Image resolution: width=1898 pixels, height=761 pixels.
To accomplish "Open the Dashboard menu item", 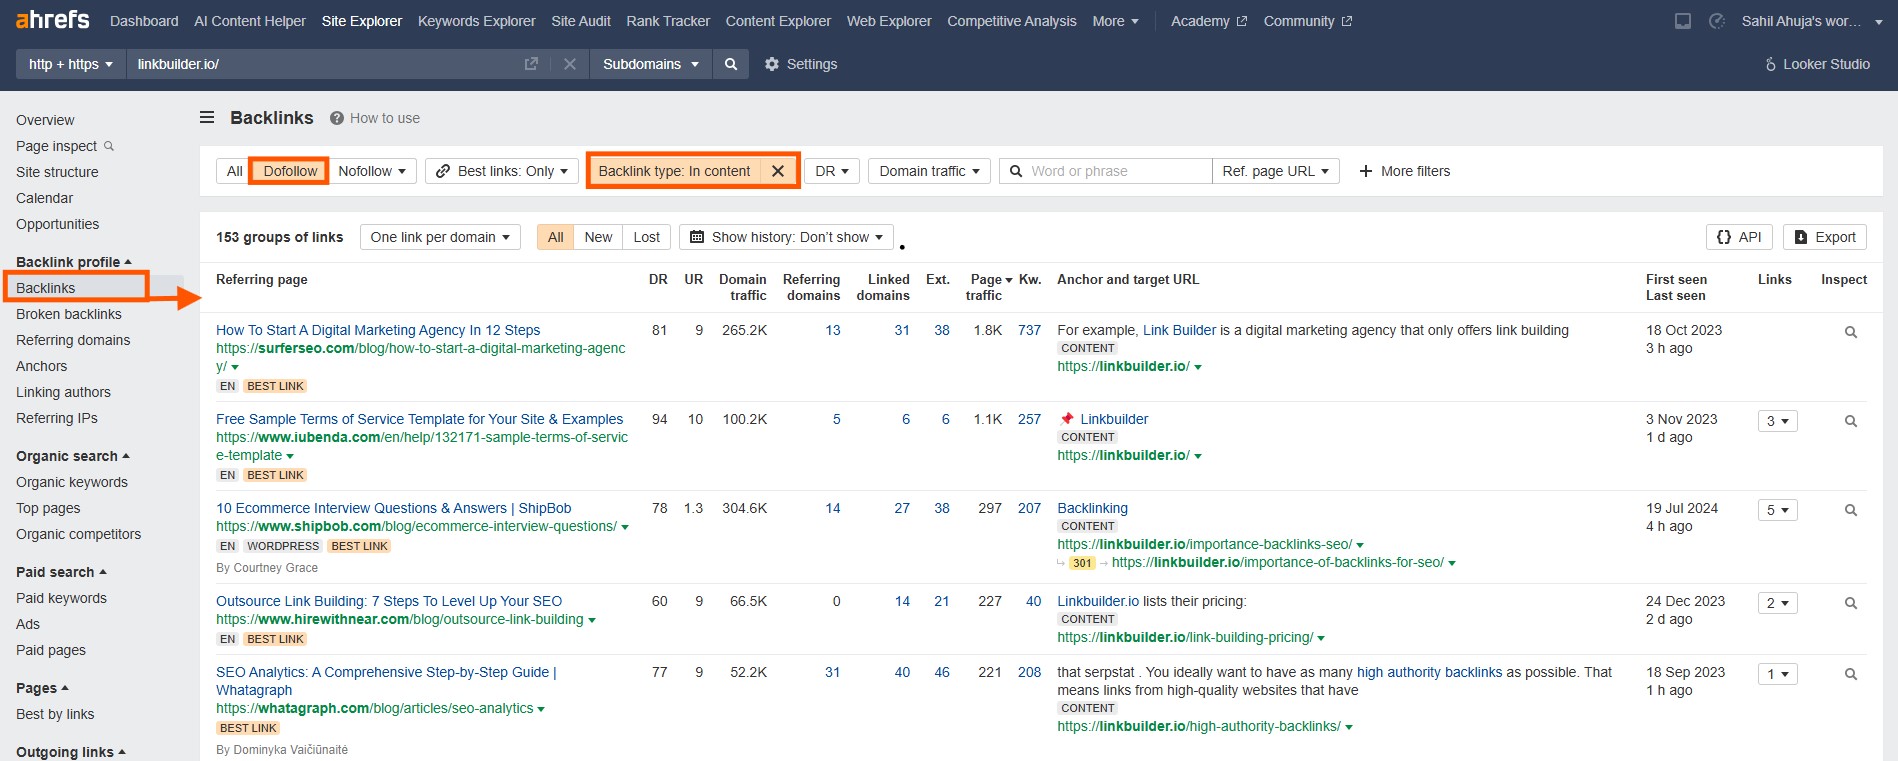I will pos(144,21).
